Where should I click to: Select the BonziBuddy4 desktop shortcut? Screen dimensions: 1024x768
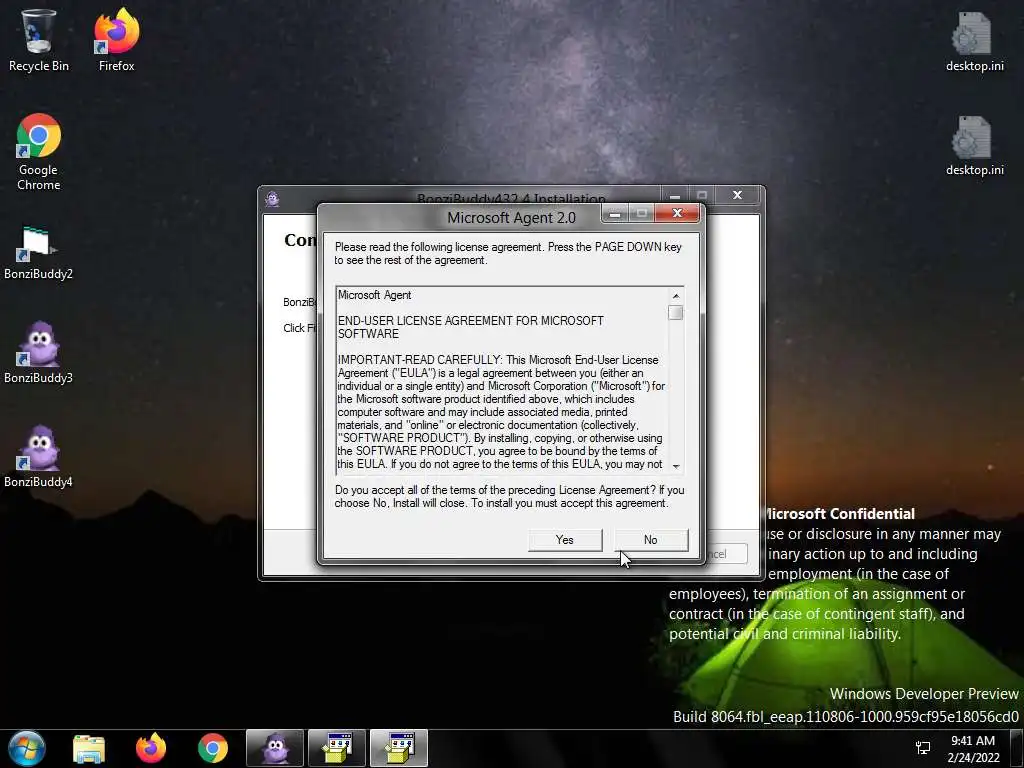click(x=38, y=457)
